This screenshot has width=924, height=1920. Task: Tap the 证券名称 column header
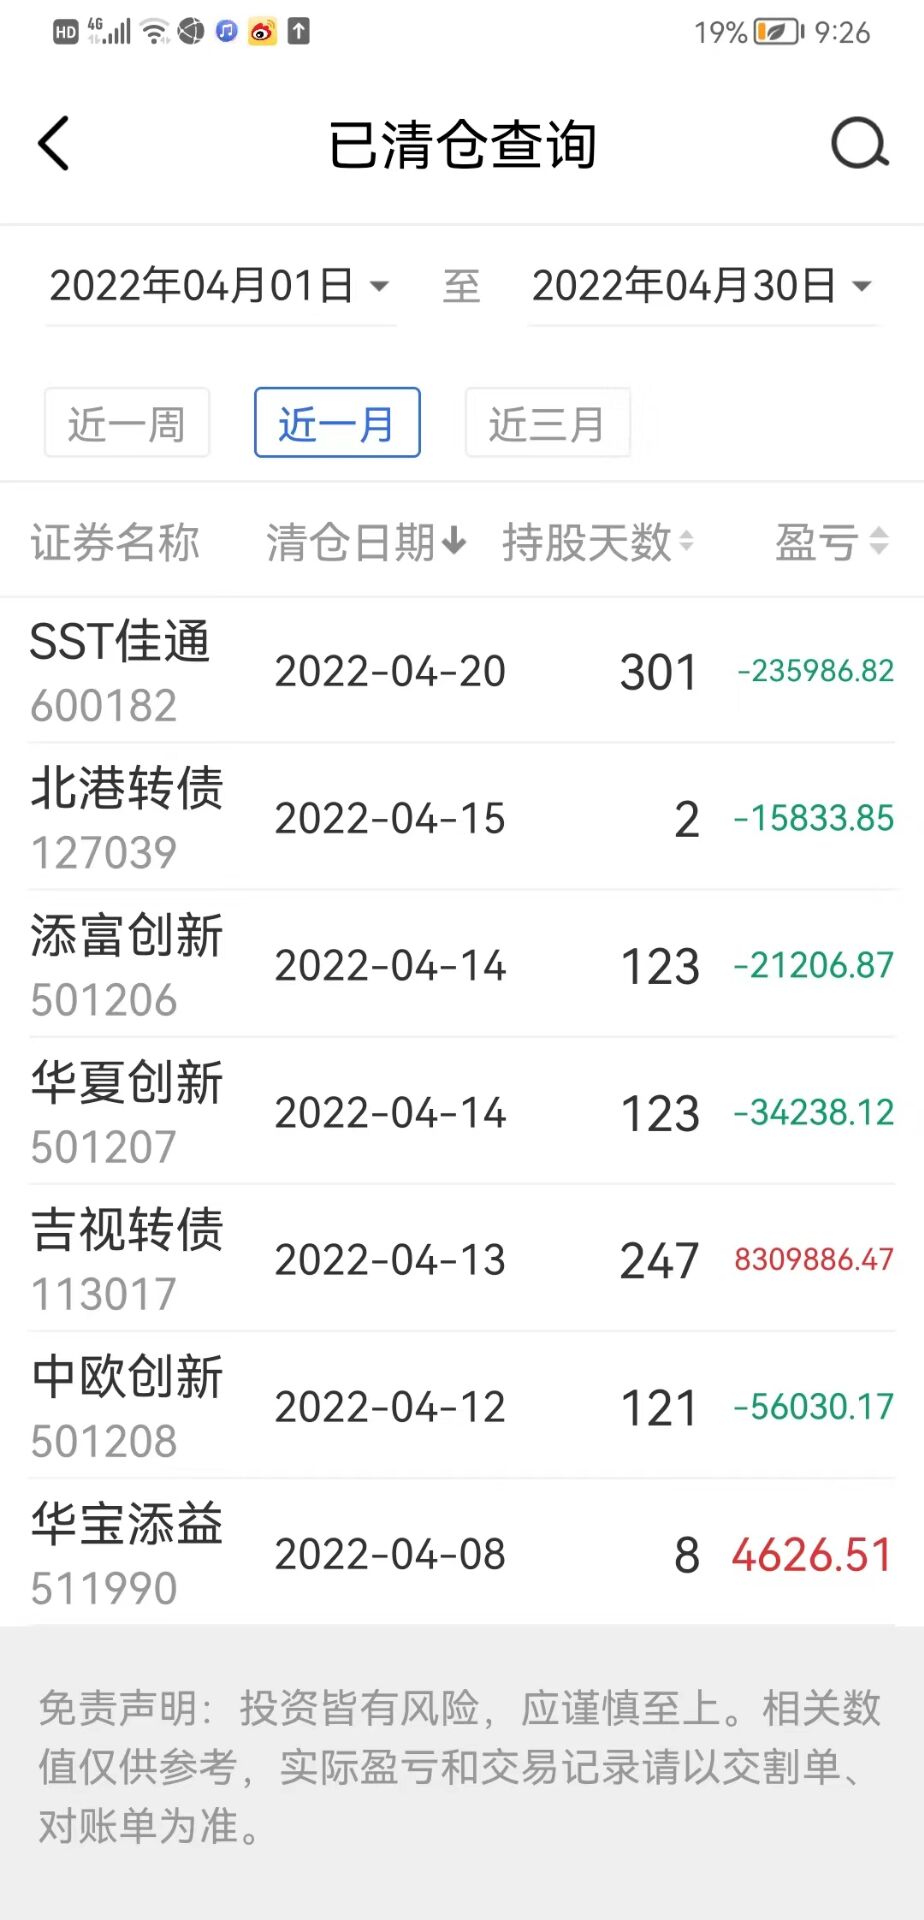[x=115, y=542]
